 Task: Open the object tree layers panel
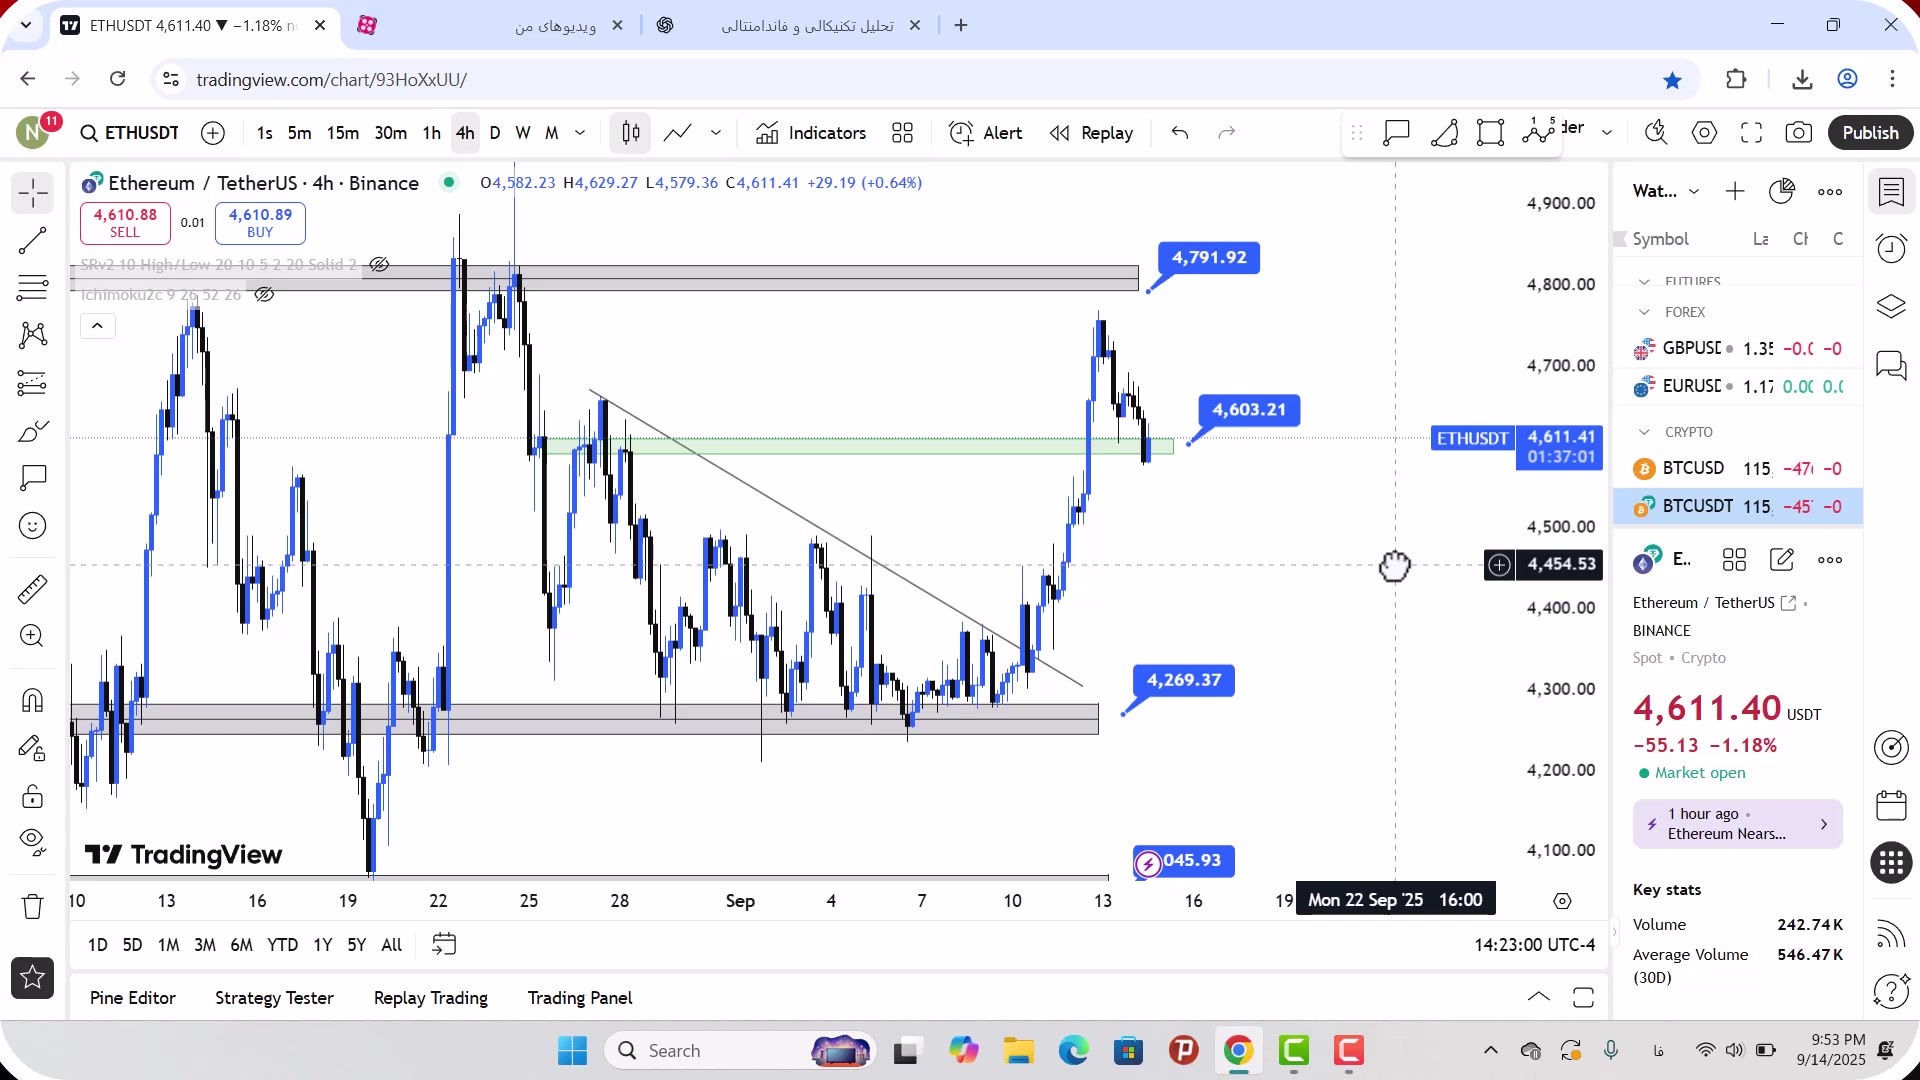(1891, 306)
